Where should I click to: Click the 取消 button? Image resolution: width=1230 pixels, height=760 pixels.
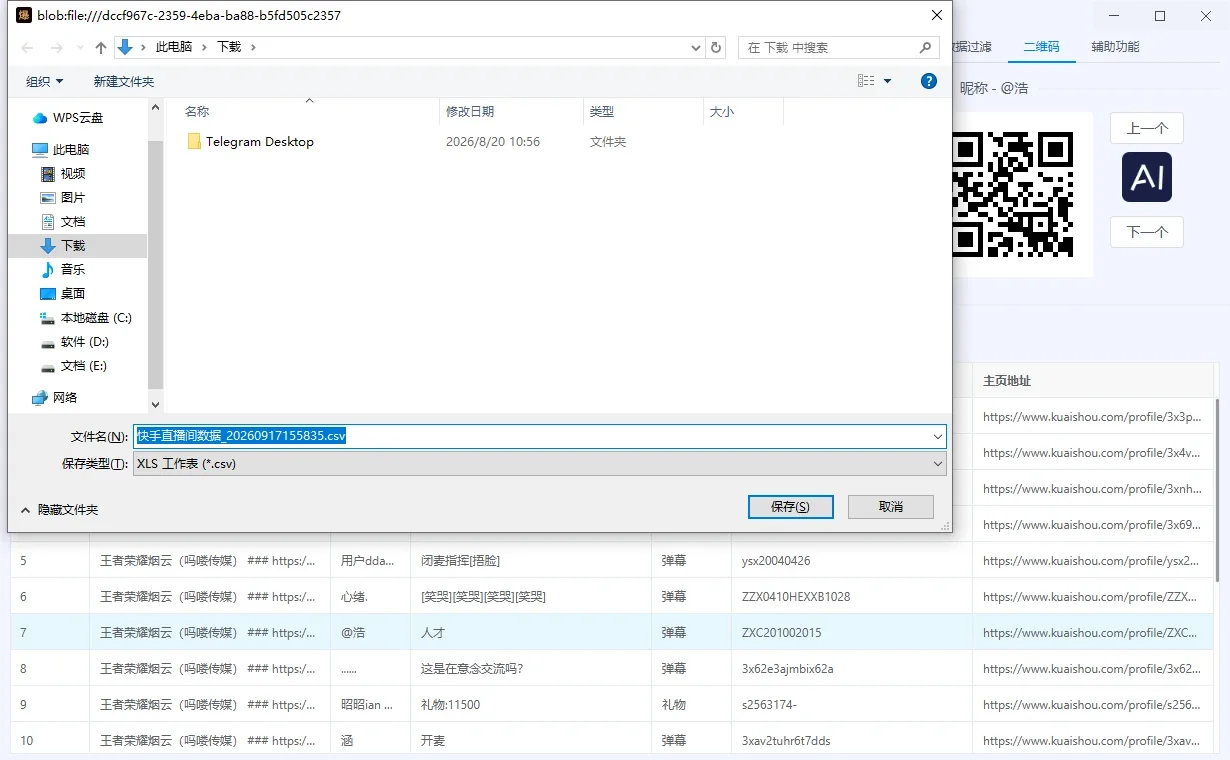[891, 507]
